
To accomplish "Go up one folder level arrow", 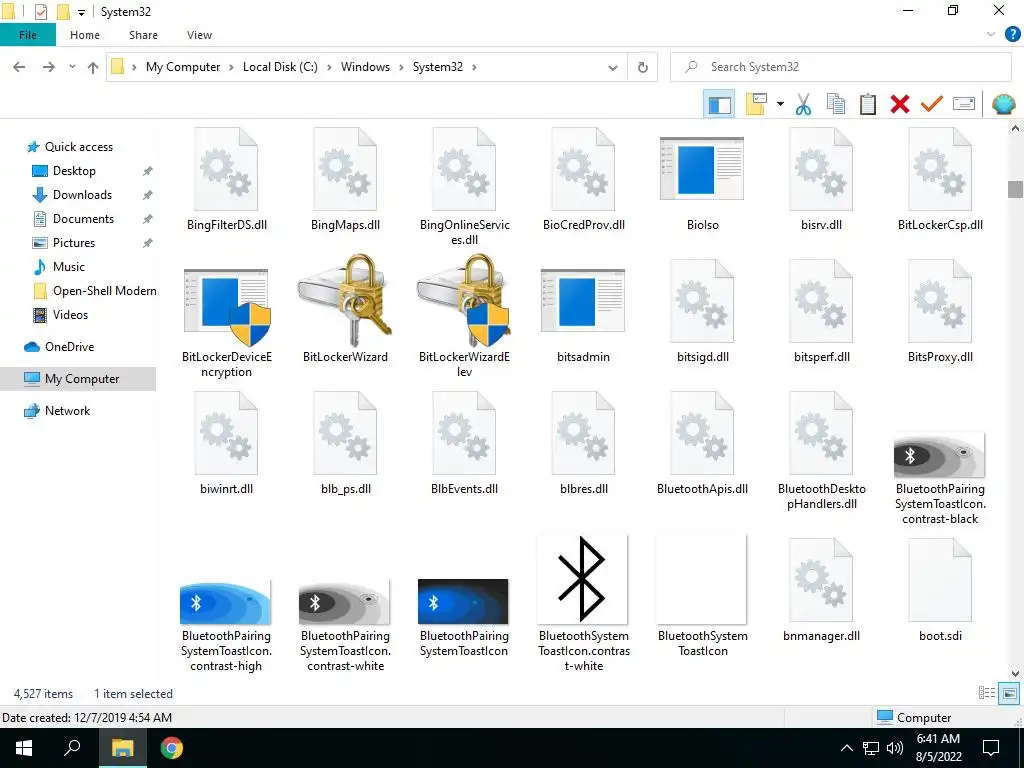I will [x=93, y=67].
